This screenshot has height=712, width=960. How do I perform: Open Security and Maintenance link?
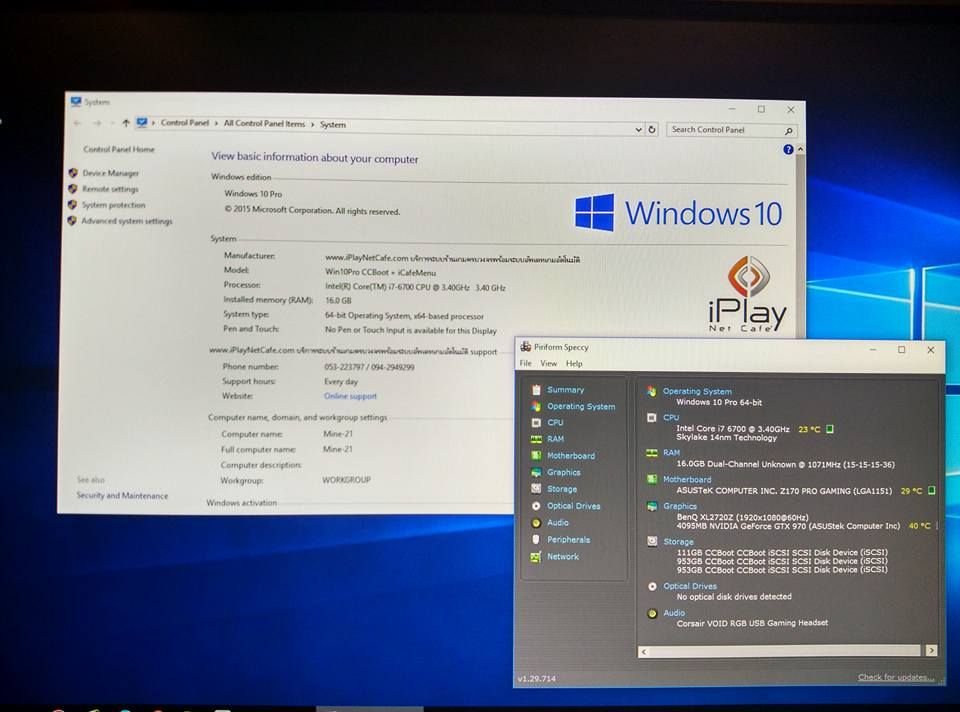tap(122, 495)
